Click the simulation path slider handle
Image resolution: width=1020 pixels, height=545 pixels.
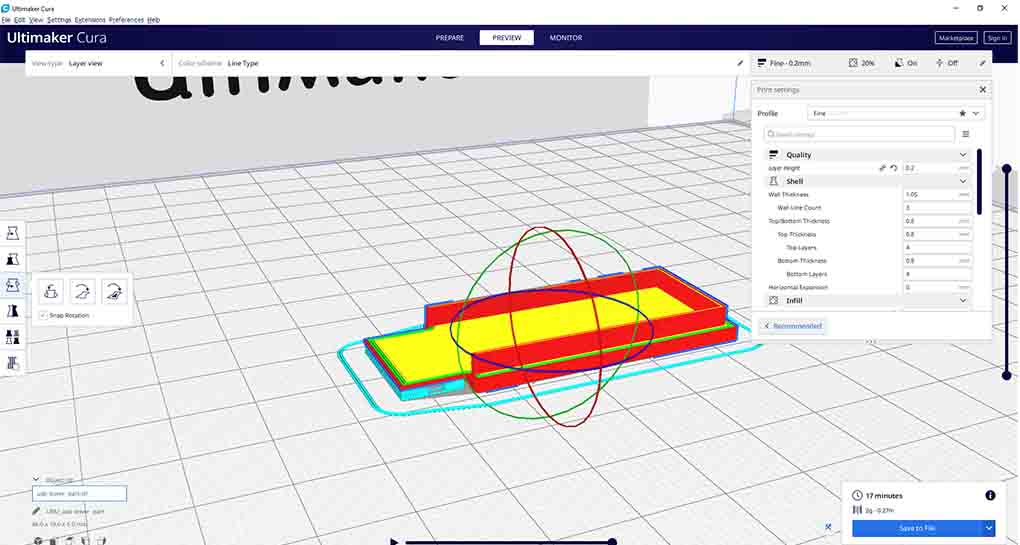[612, 541]
